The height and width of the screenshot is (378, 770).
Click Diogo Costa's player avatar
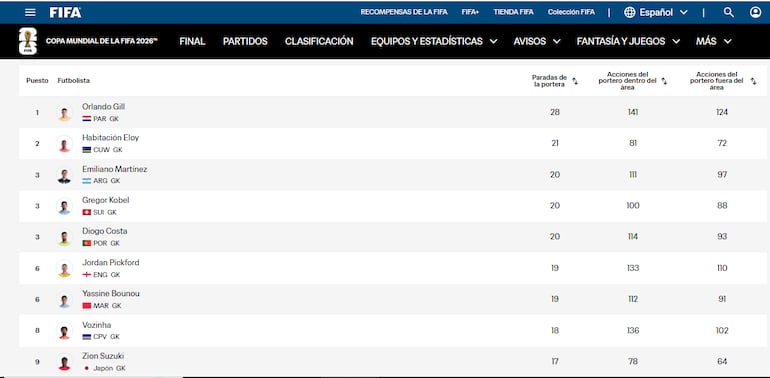[64, 238]
